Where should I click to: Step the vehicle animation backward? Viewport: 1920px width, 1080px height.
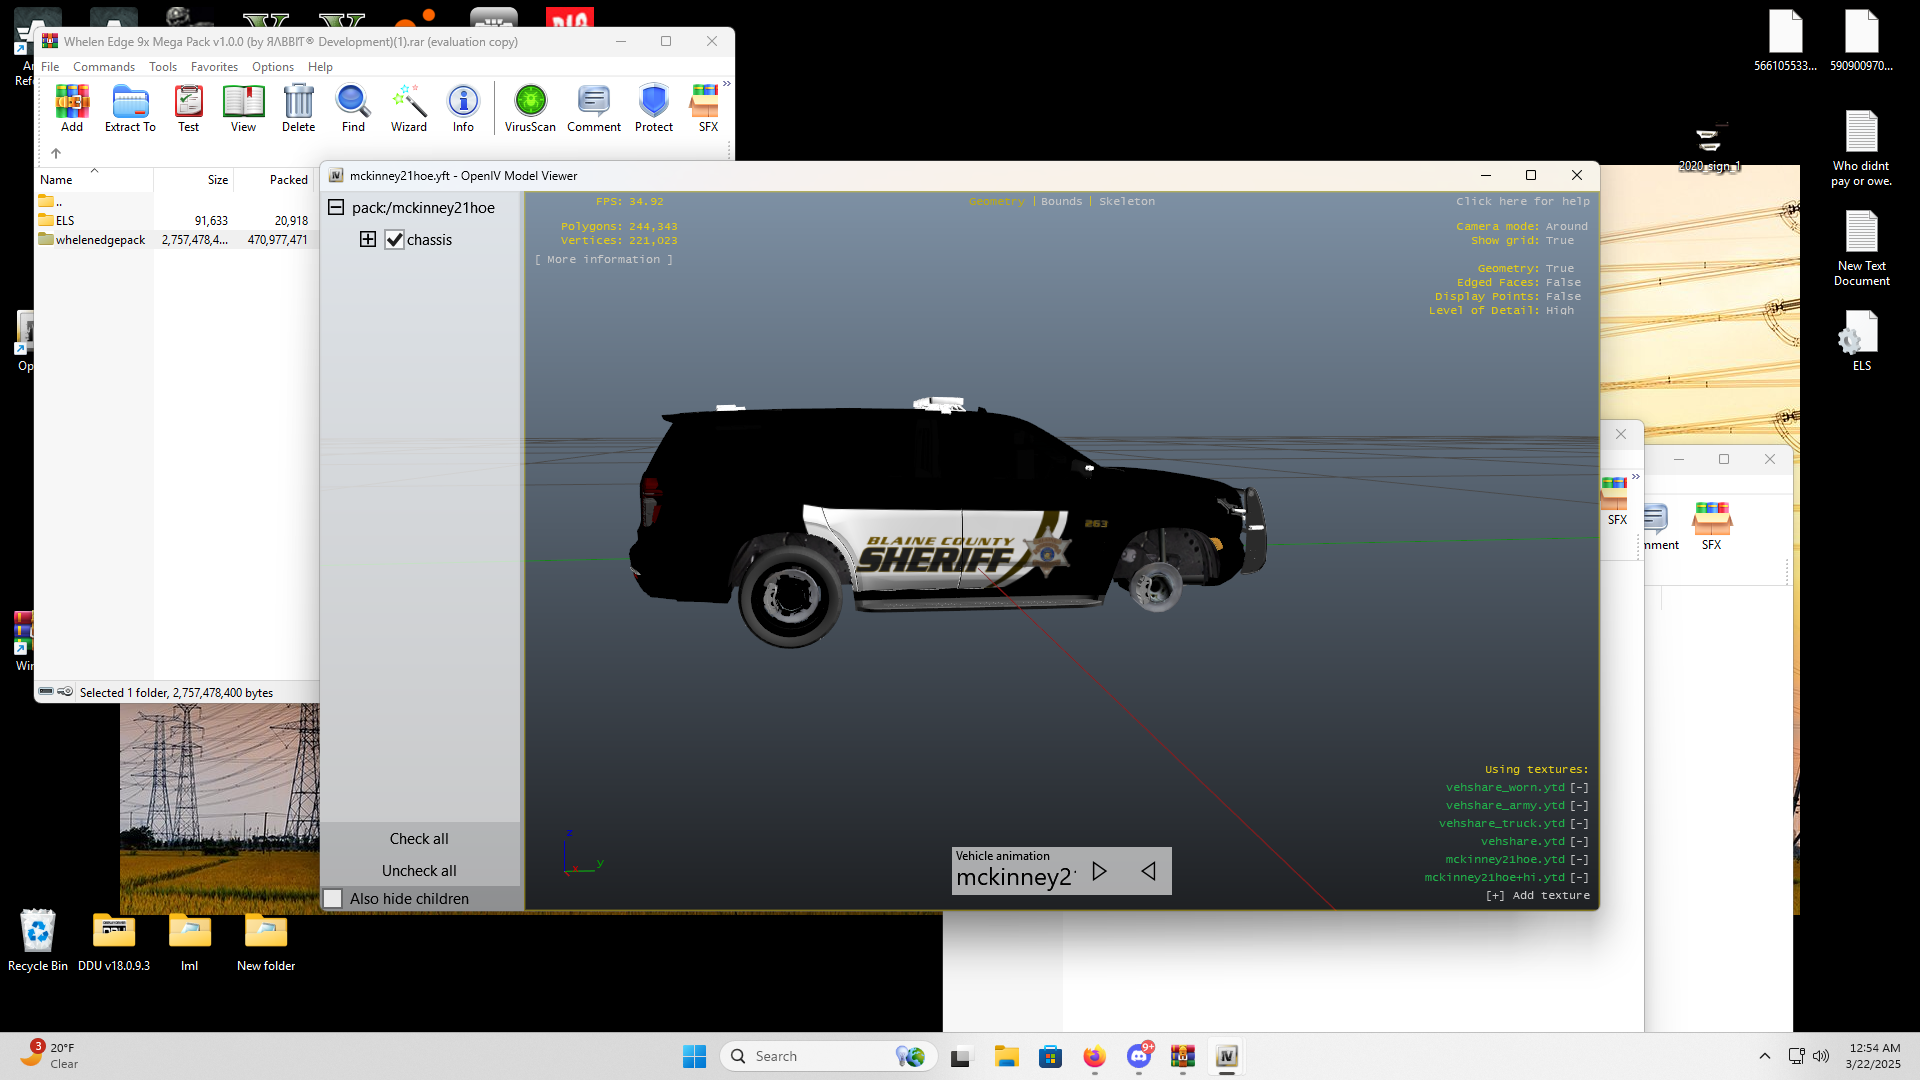pyautogui.click(x=1149, y=871)
